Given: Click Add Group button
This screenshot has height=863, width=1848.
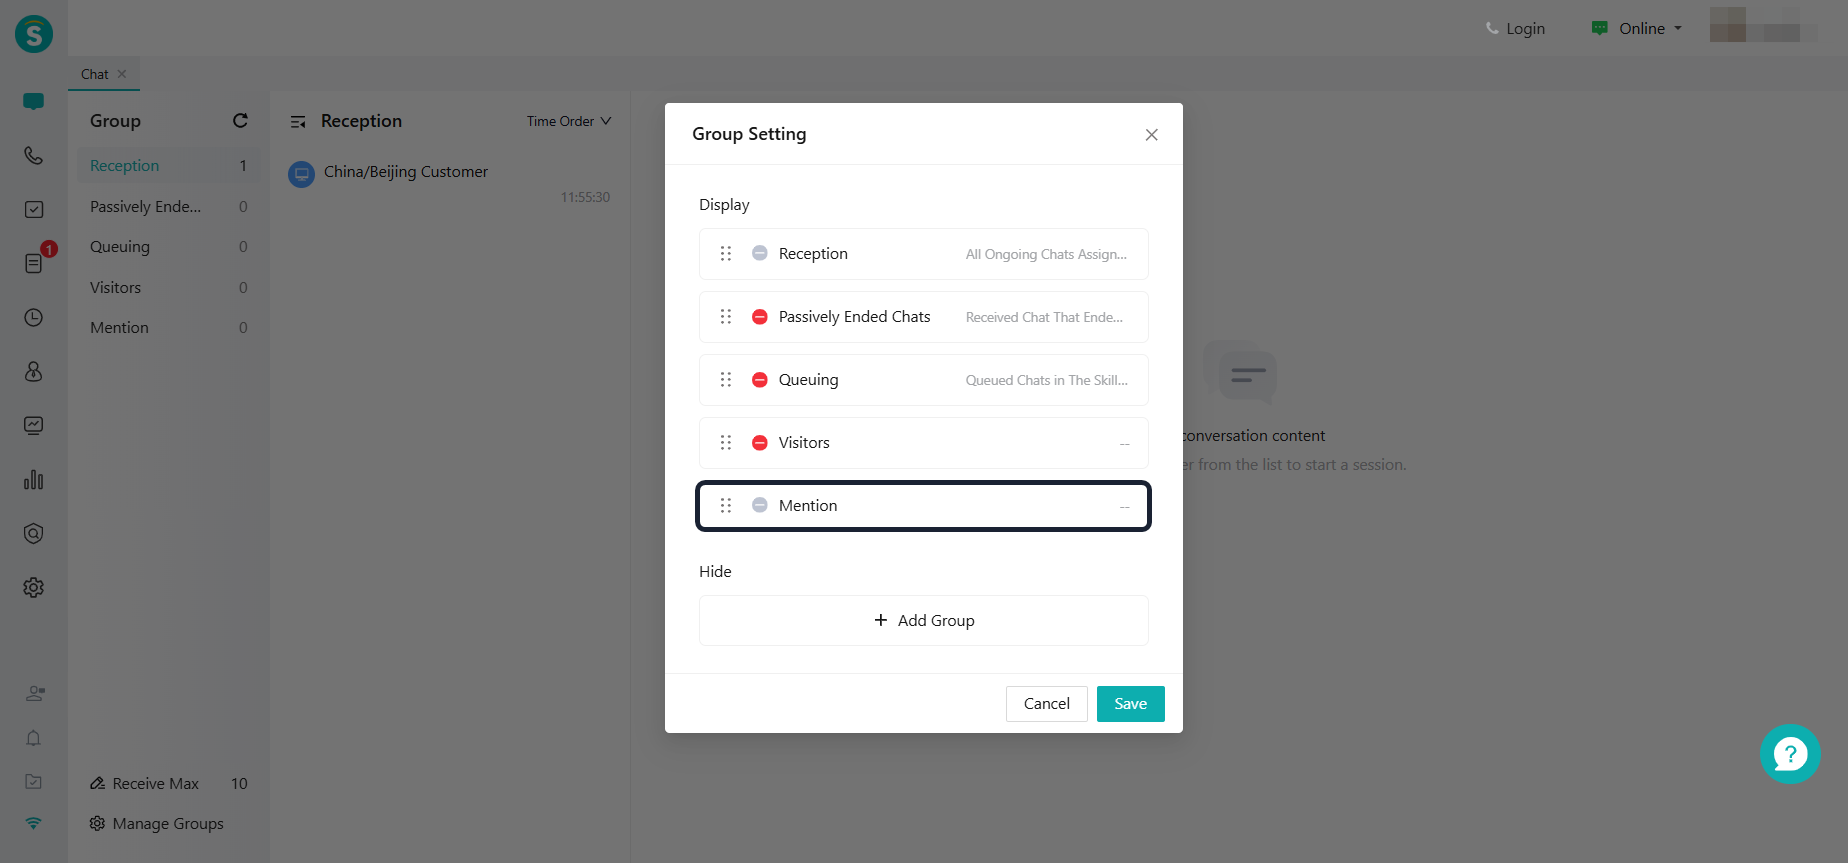Looking at the screenshot, I should [x=924, y=621].
